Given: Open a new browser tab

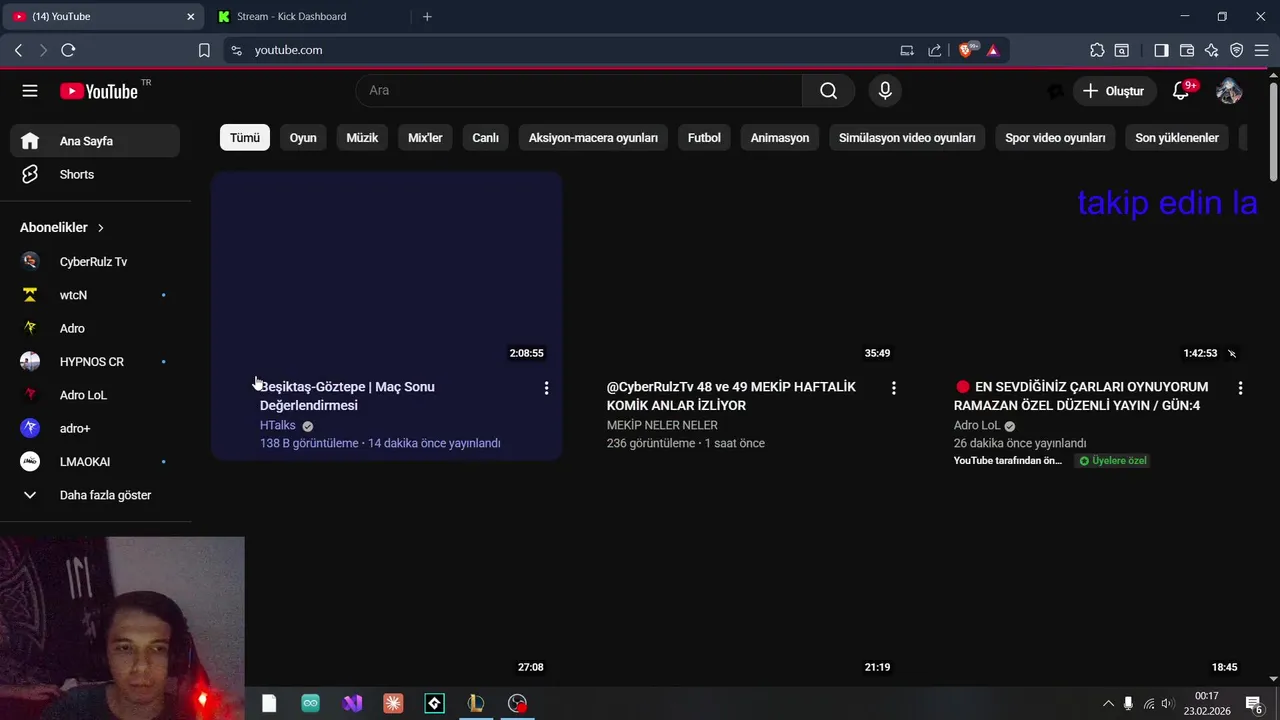Looking at the screenshot, I should 427,16.
